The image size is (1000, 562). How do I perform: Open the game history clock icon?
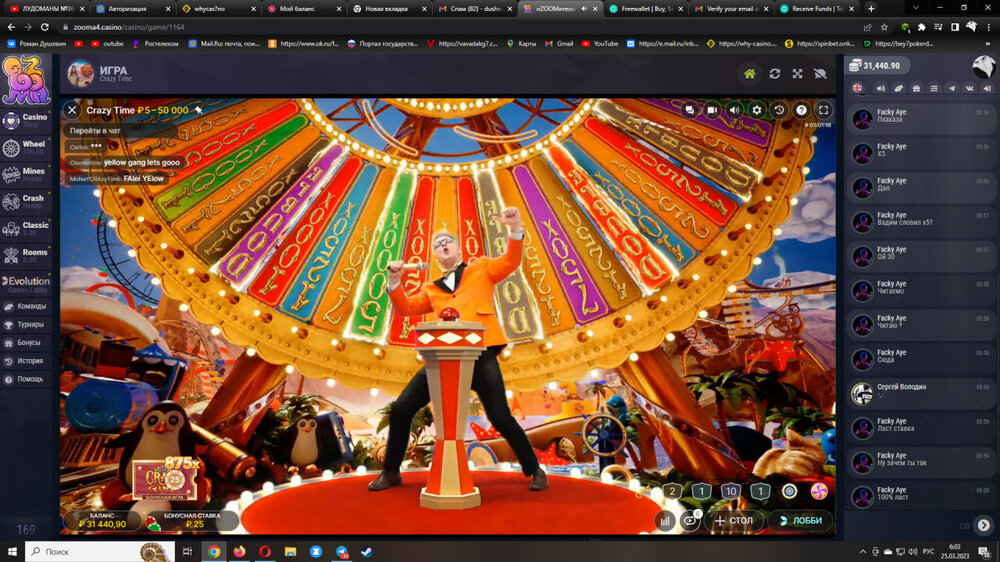(779, 110)
